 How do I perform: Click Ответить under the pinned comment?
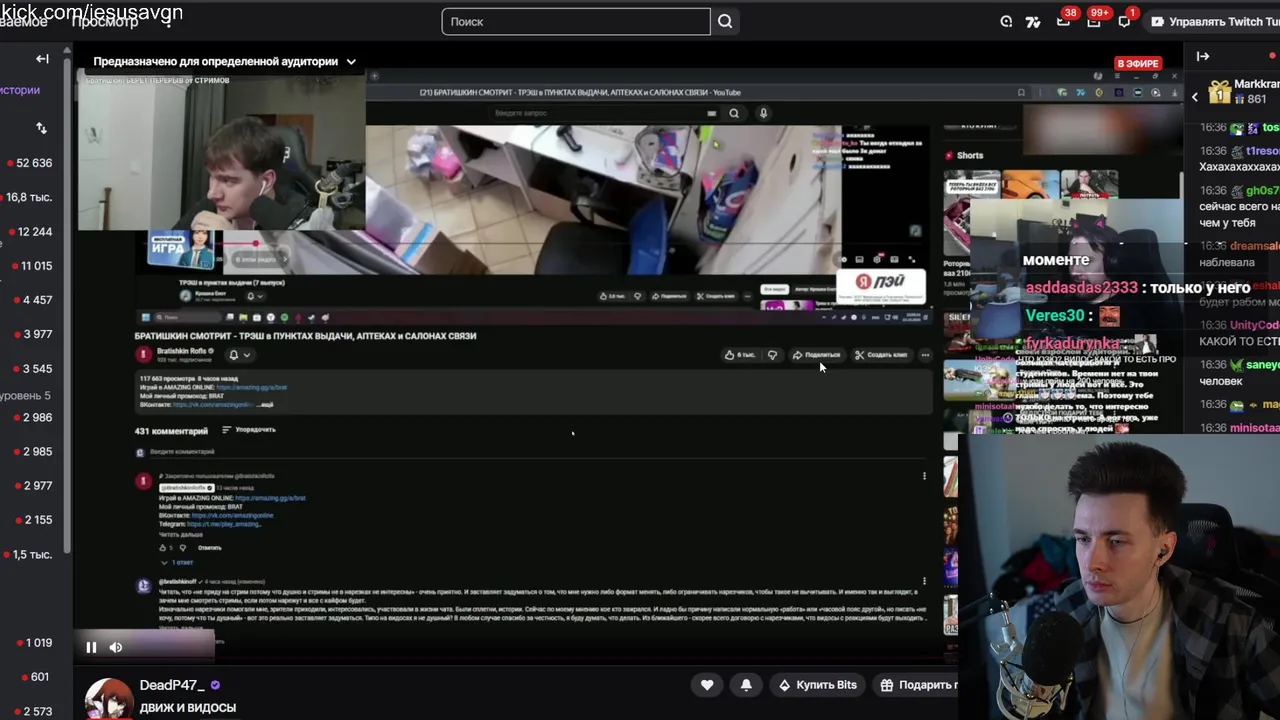click(x=210, y=548)
